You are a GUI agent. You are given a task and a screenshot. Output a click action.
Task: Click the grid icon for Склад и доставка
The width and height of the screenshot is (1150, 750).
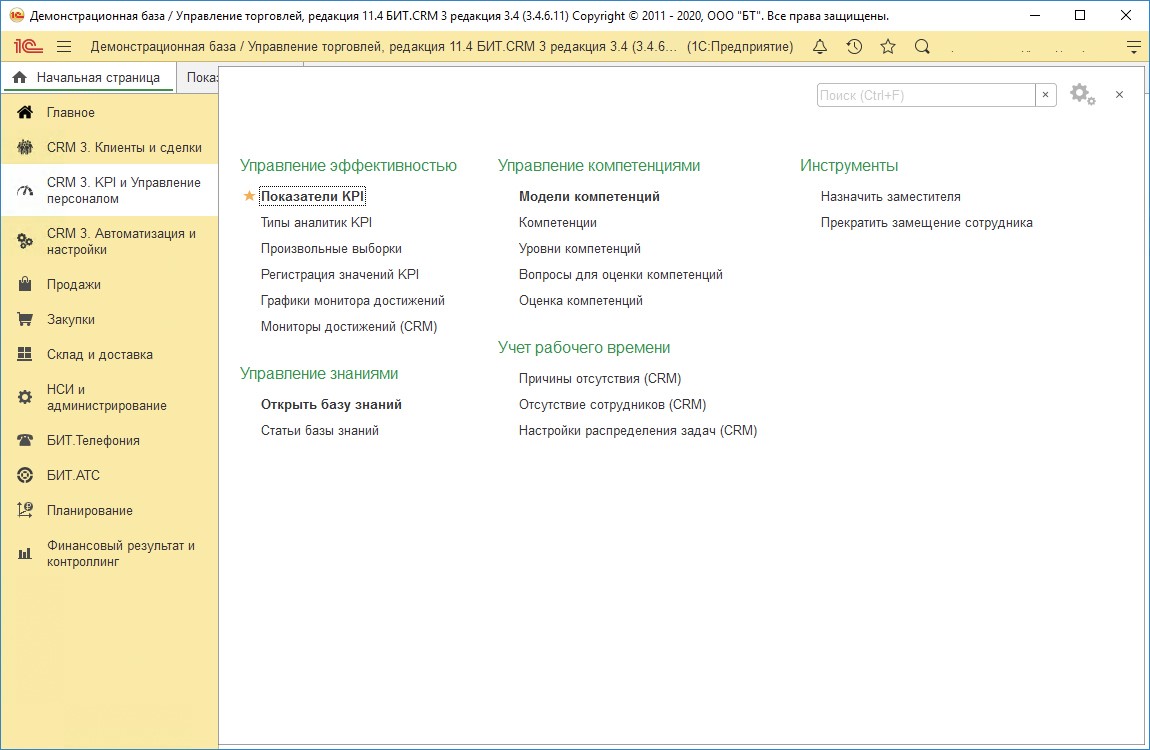pyautogui.click(x=25, y=355)
